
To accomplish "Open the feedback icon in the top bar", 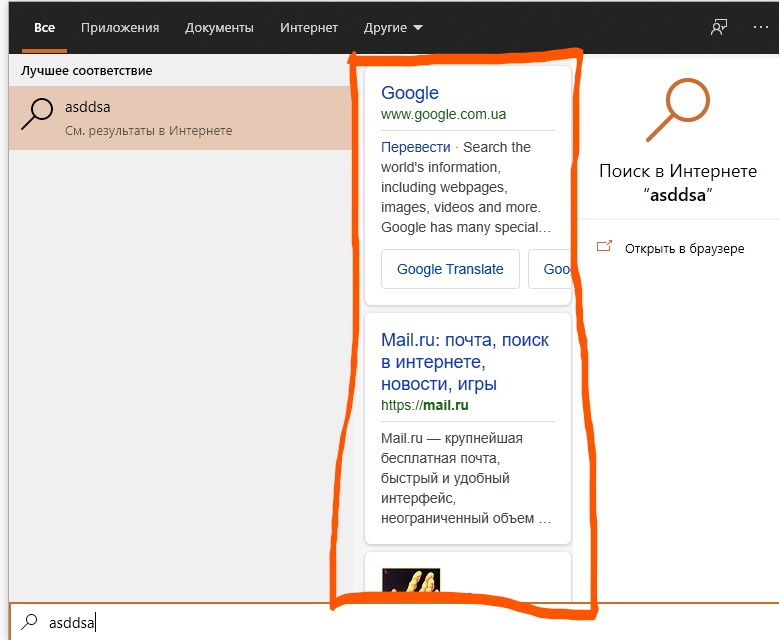I will click(x=719, y=27).
